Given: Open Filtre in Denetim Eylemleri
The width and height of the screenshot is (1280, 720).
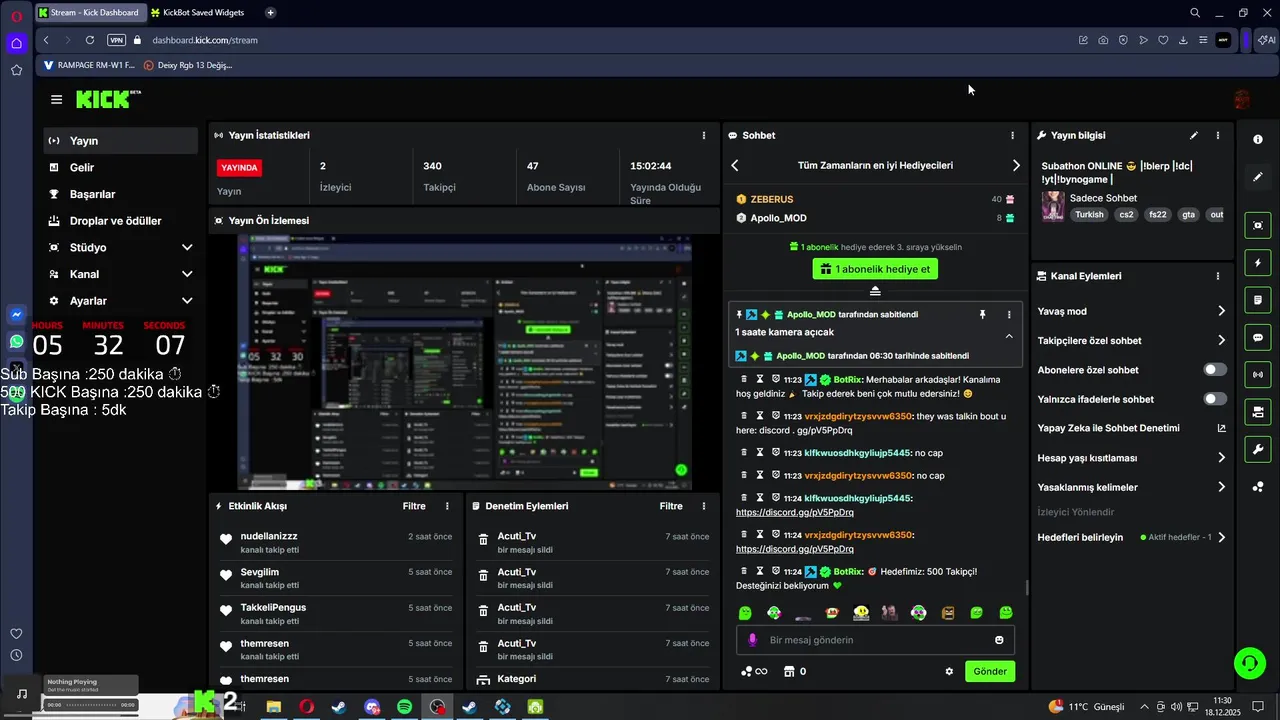Looking at the screenshot, I should (671, 506).
